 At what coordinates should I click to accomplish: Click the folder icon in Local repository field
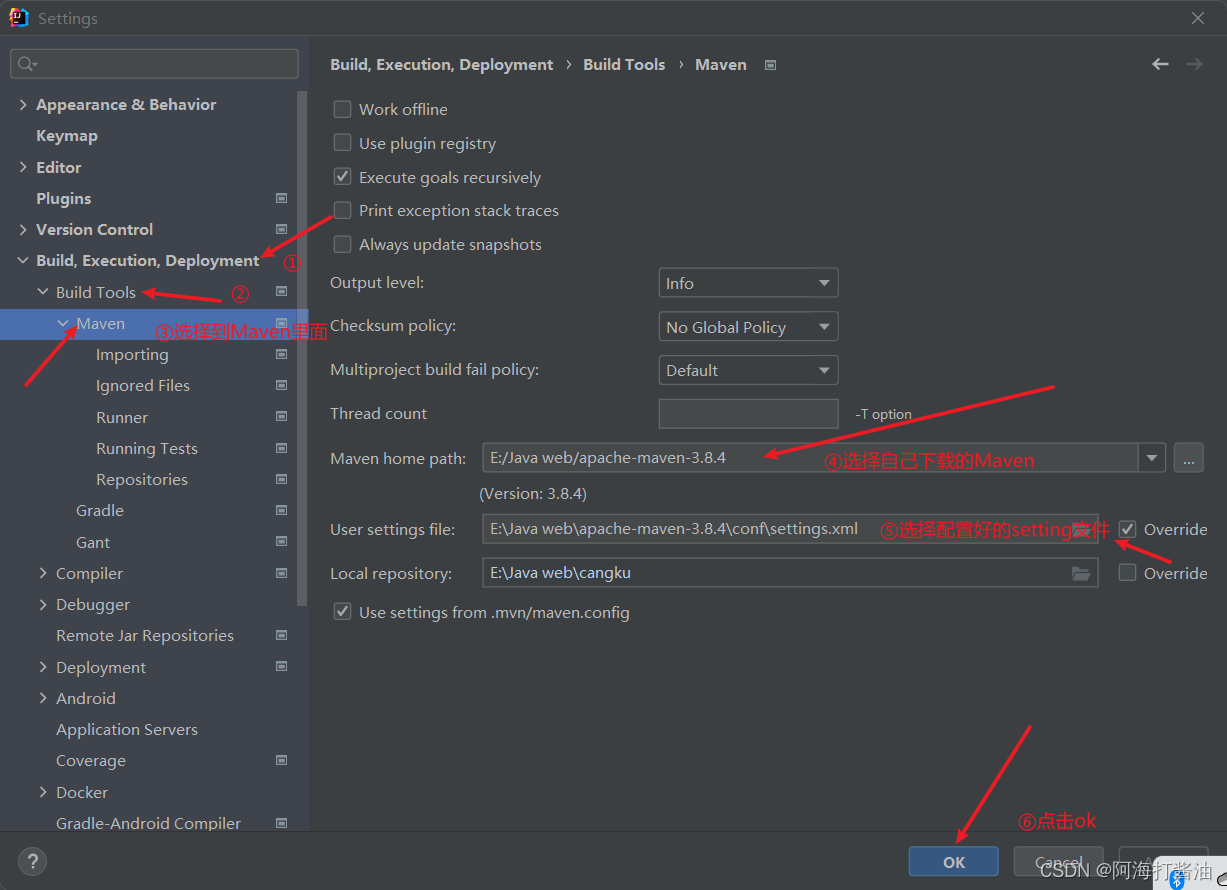click(1081, 573)
